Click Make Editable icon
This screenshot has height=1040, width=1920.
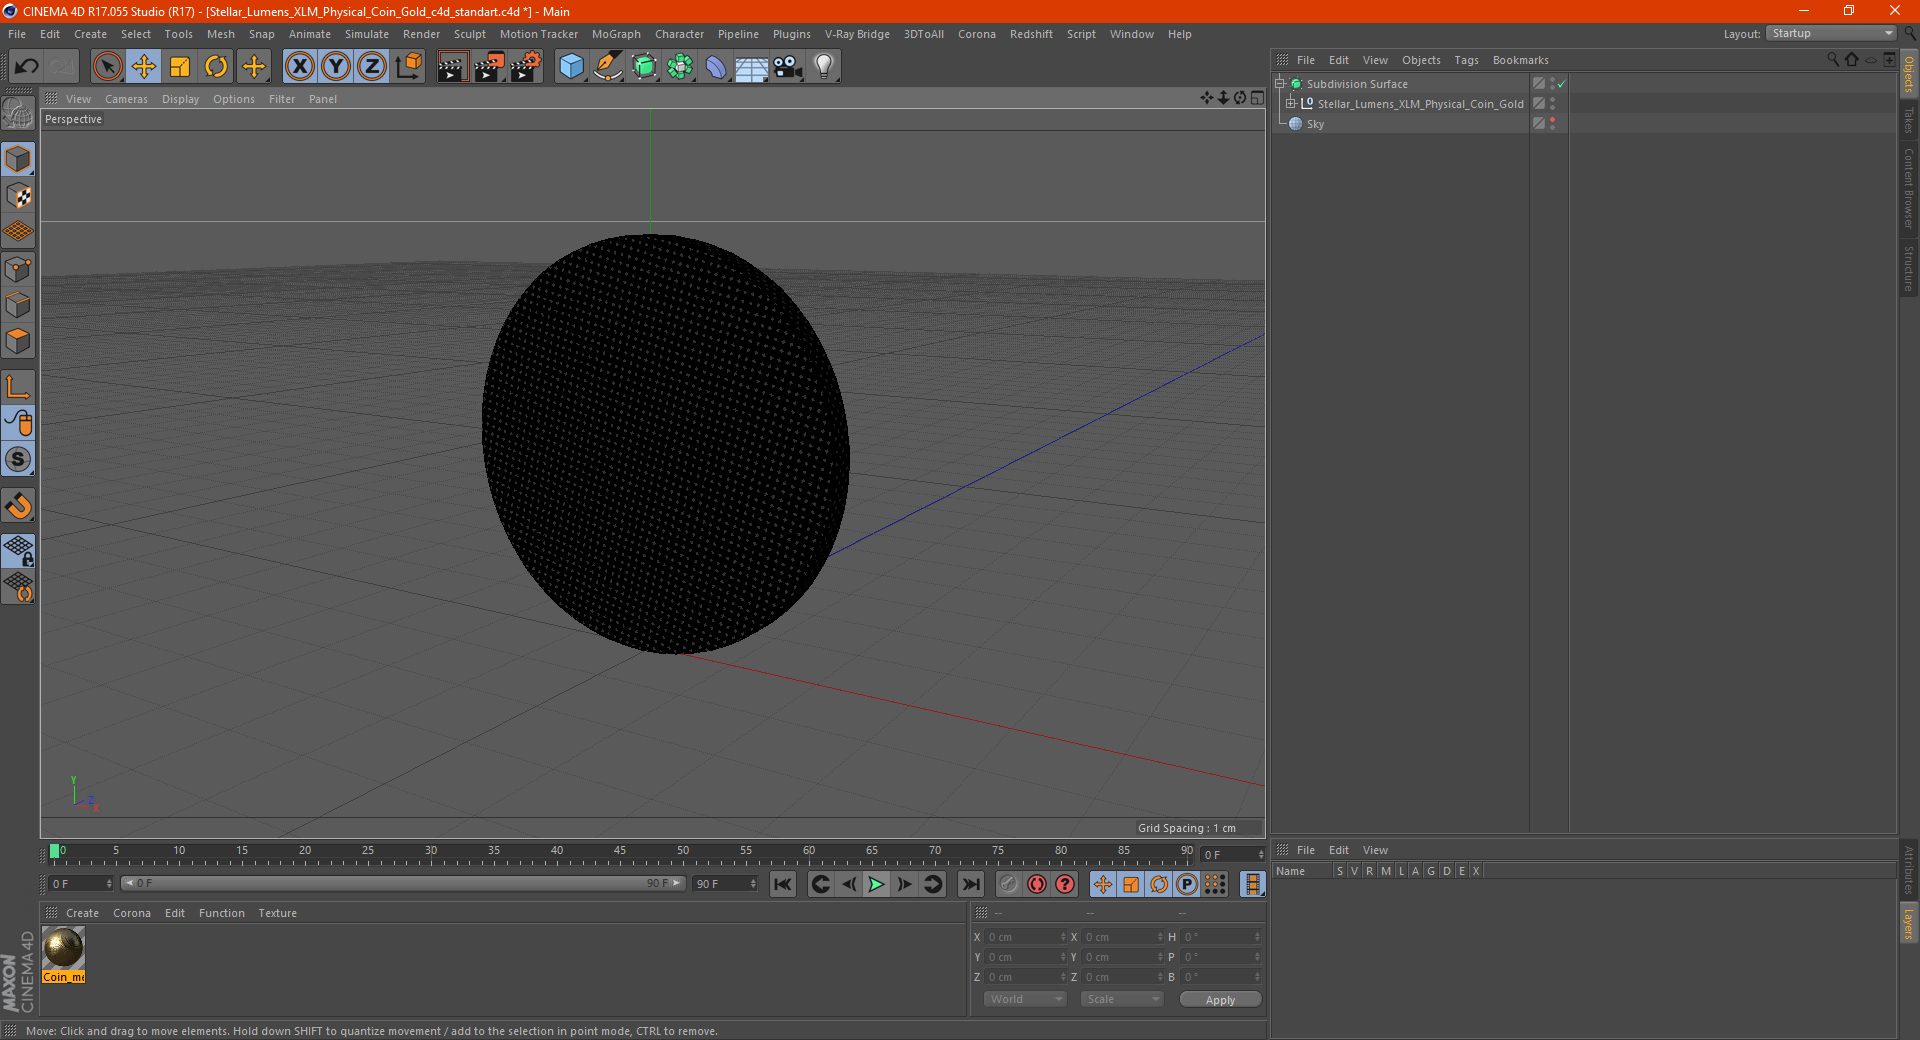click(18, 113)
